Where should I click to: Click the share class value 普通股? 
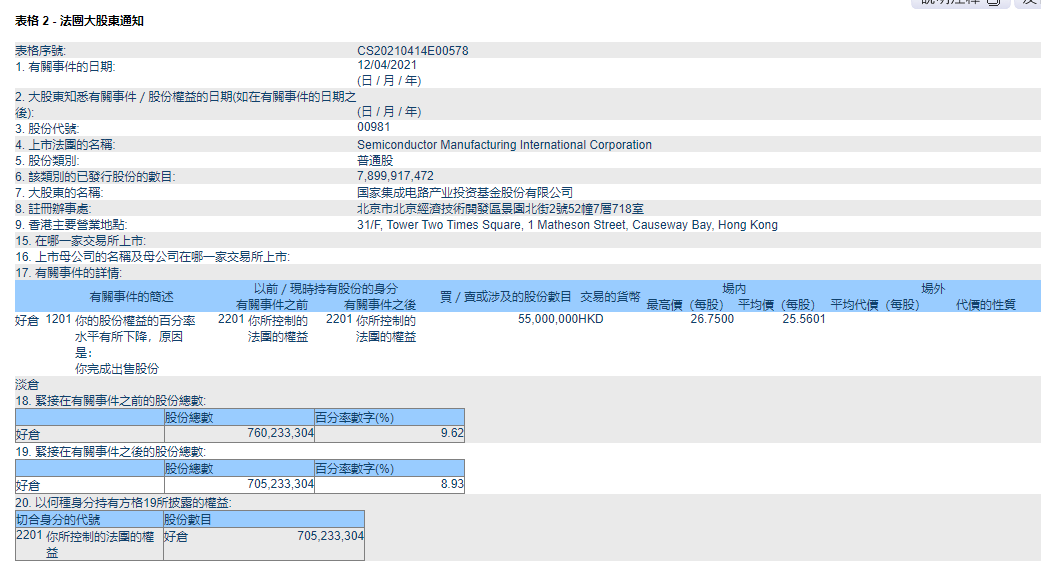pyautogui.click(x=375, y=161)
